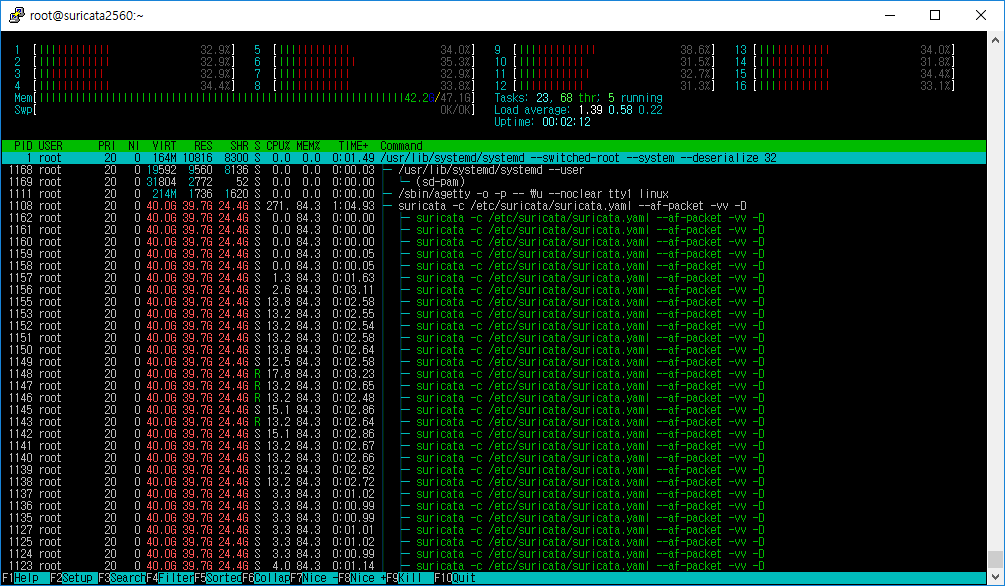Select the PID 1111 agetty process row

pos(494,194)
